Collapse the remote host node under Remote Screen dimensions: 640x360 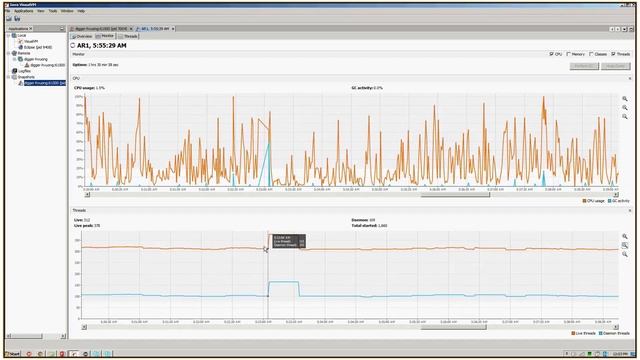[x=15, y=59]
